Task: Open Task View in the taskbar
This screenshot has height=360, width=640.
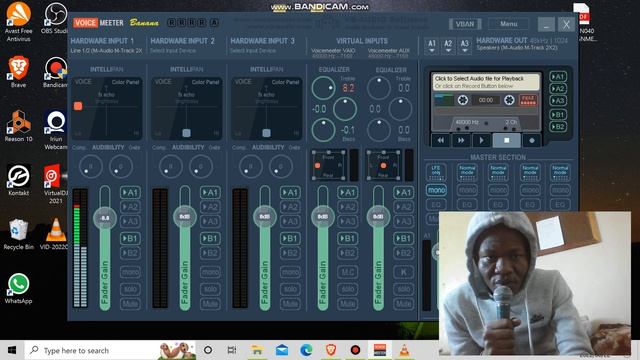Action: [232, 350]
